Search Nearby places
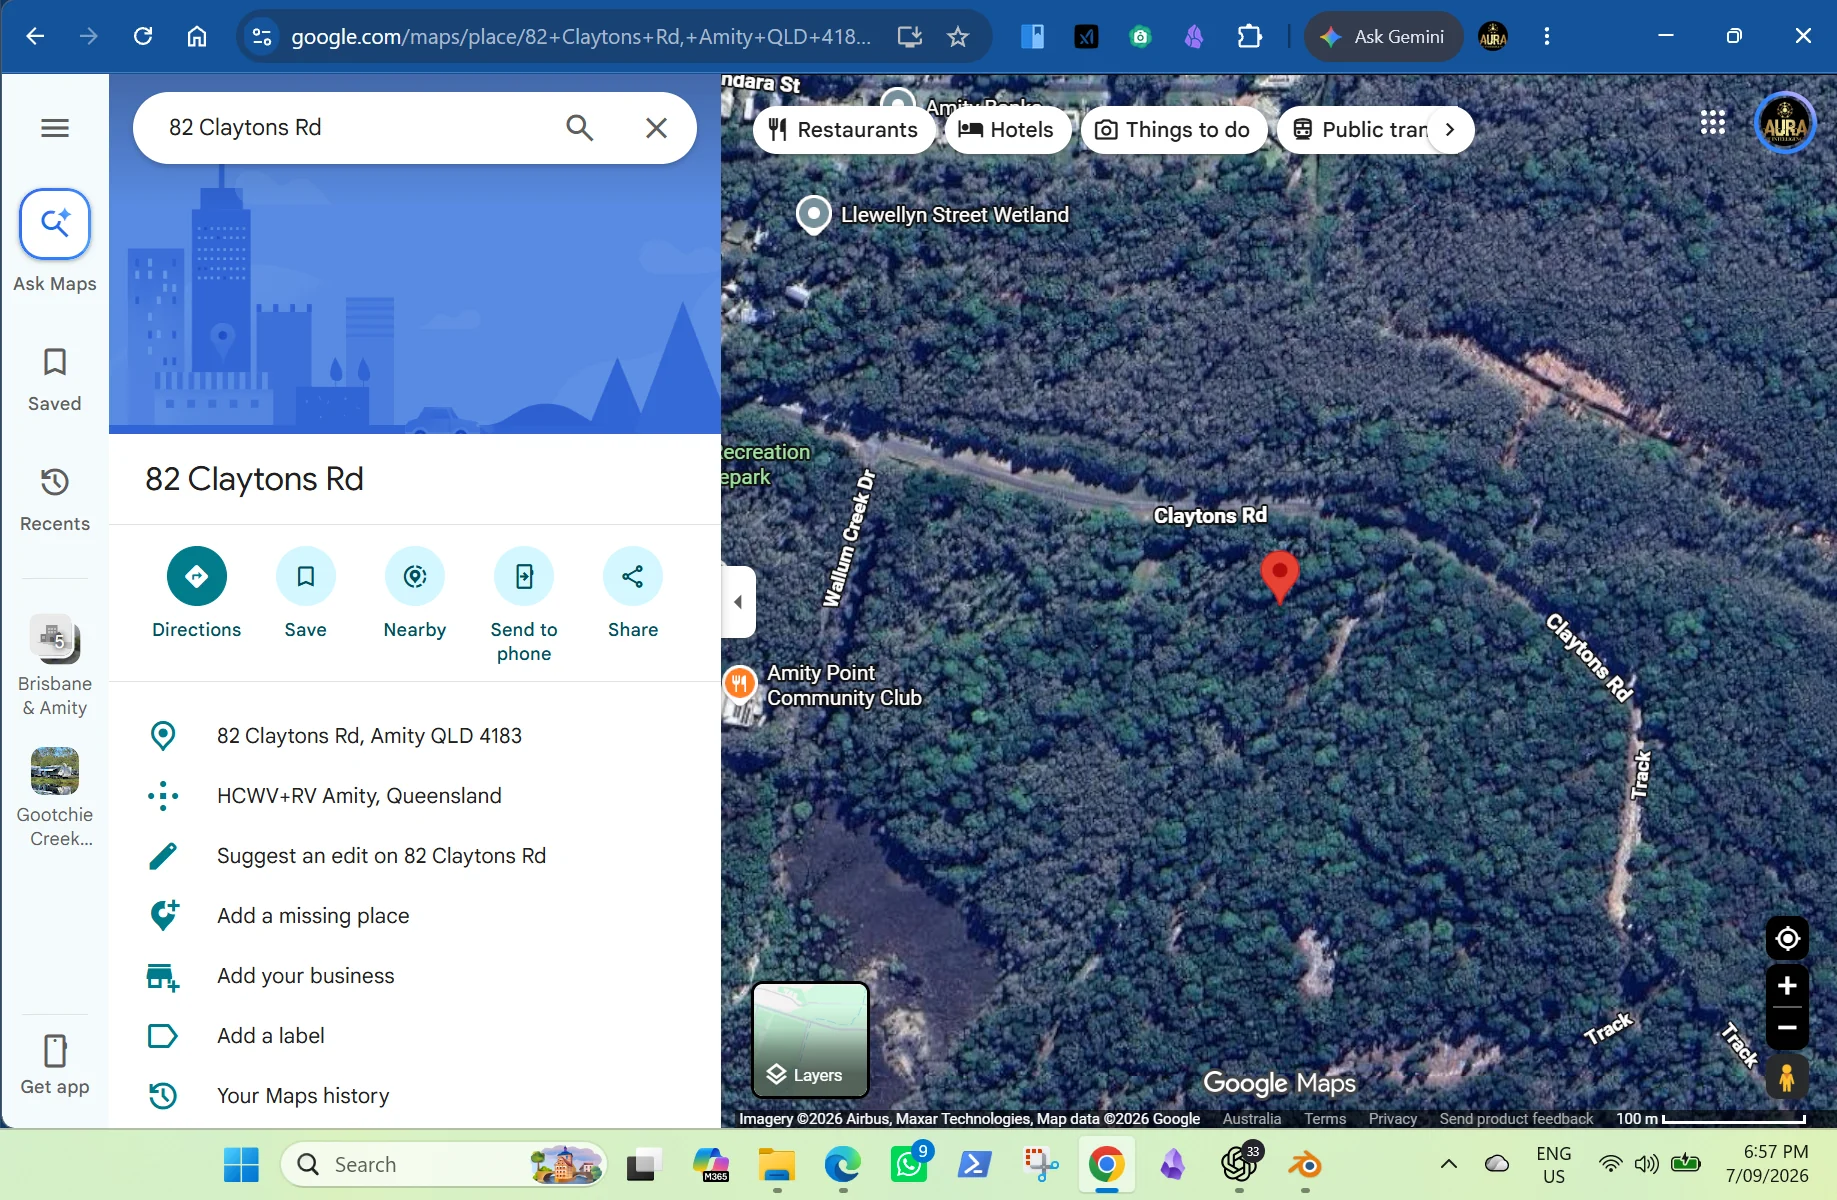This screenshot has width=1837, height=1200. 415,593
